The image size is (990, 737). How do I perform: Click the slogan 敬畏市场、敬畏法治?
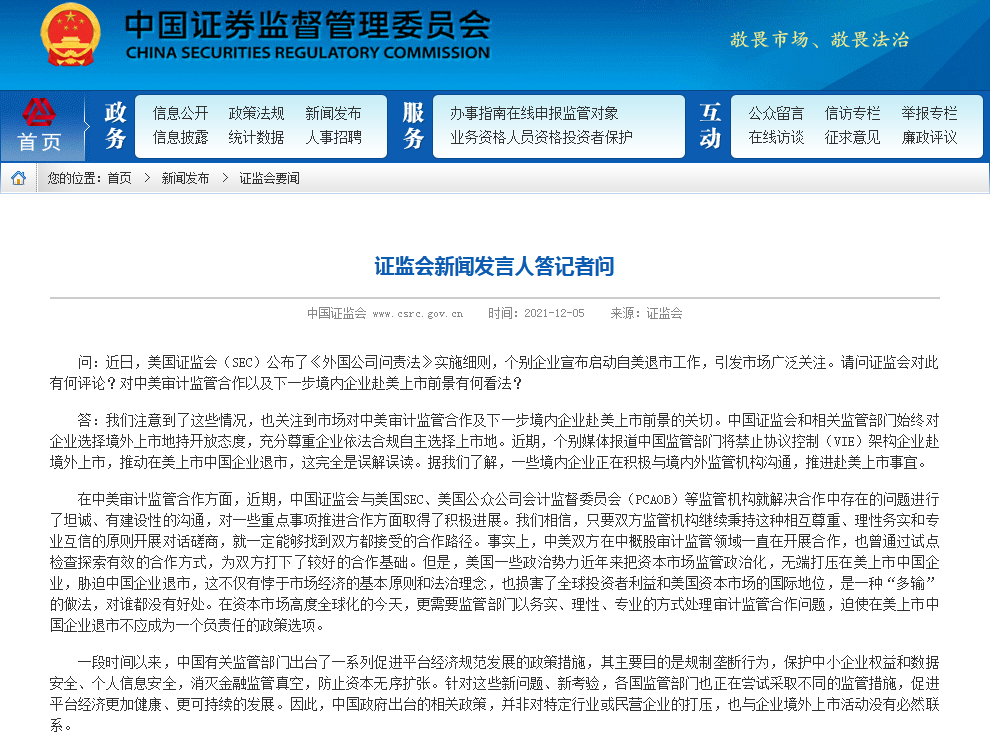pos(820,40)
